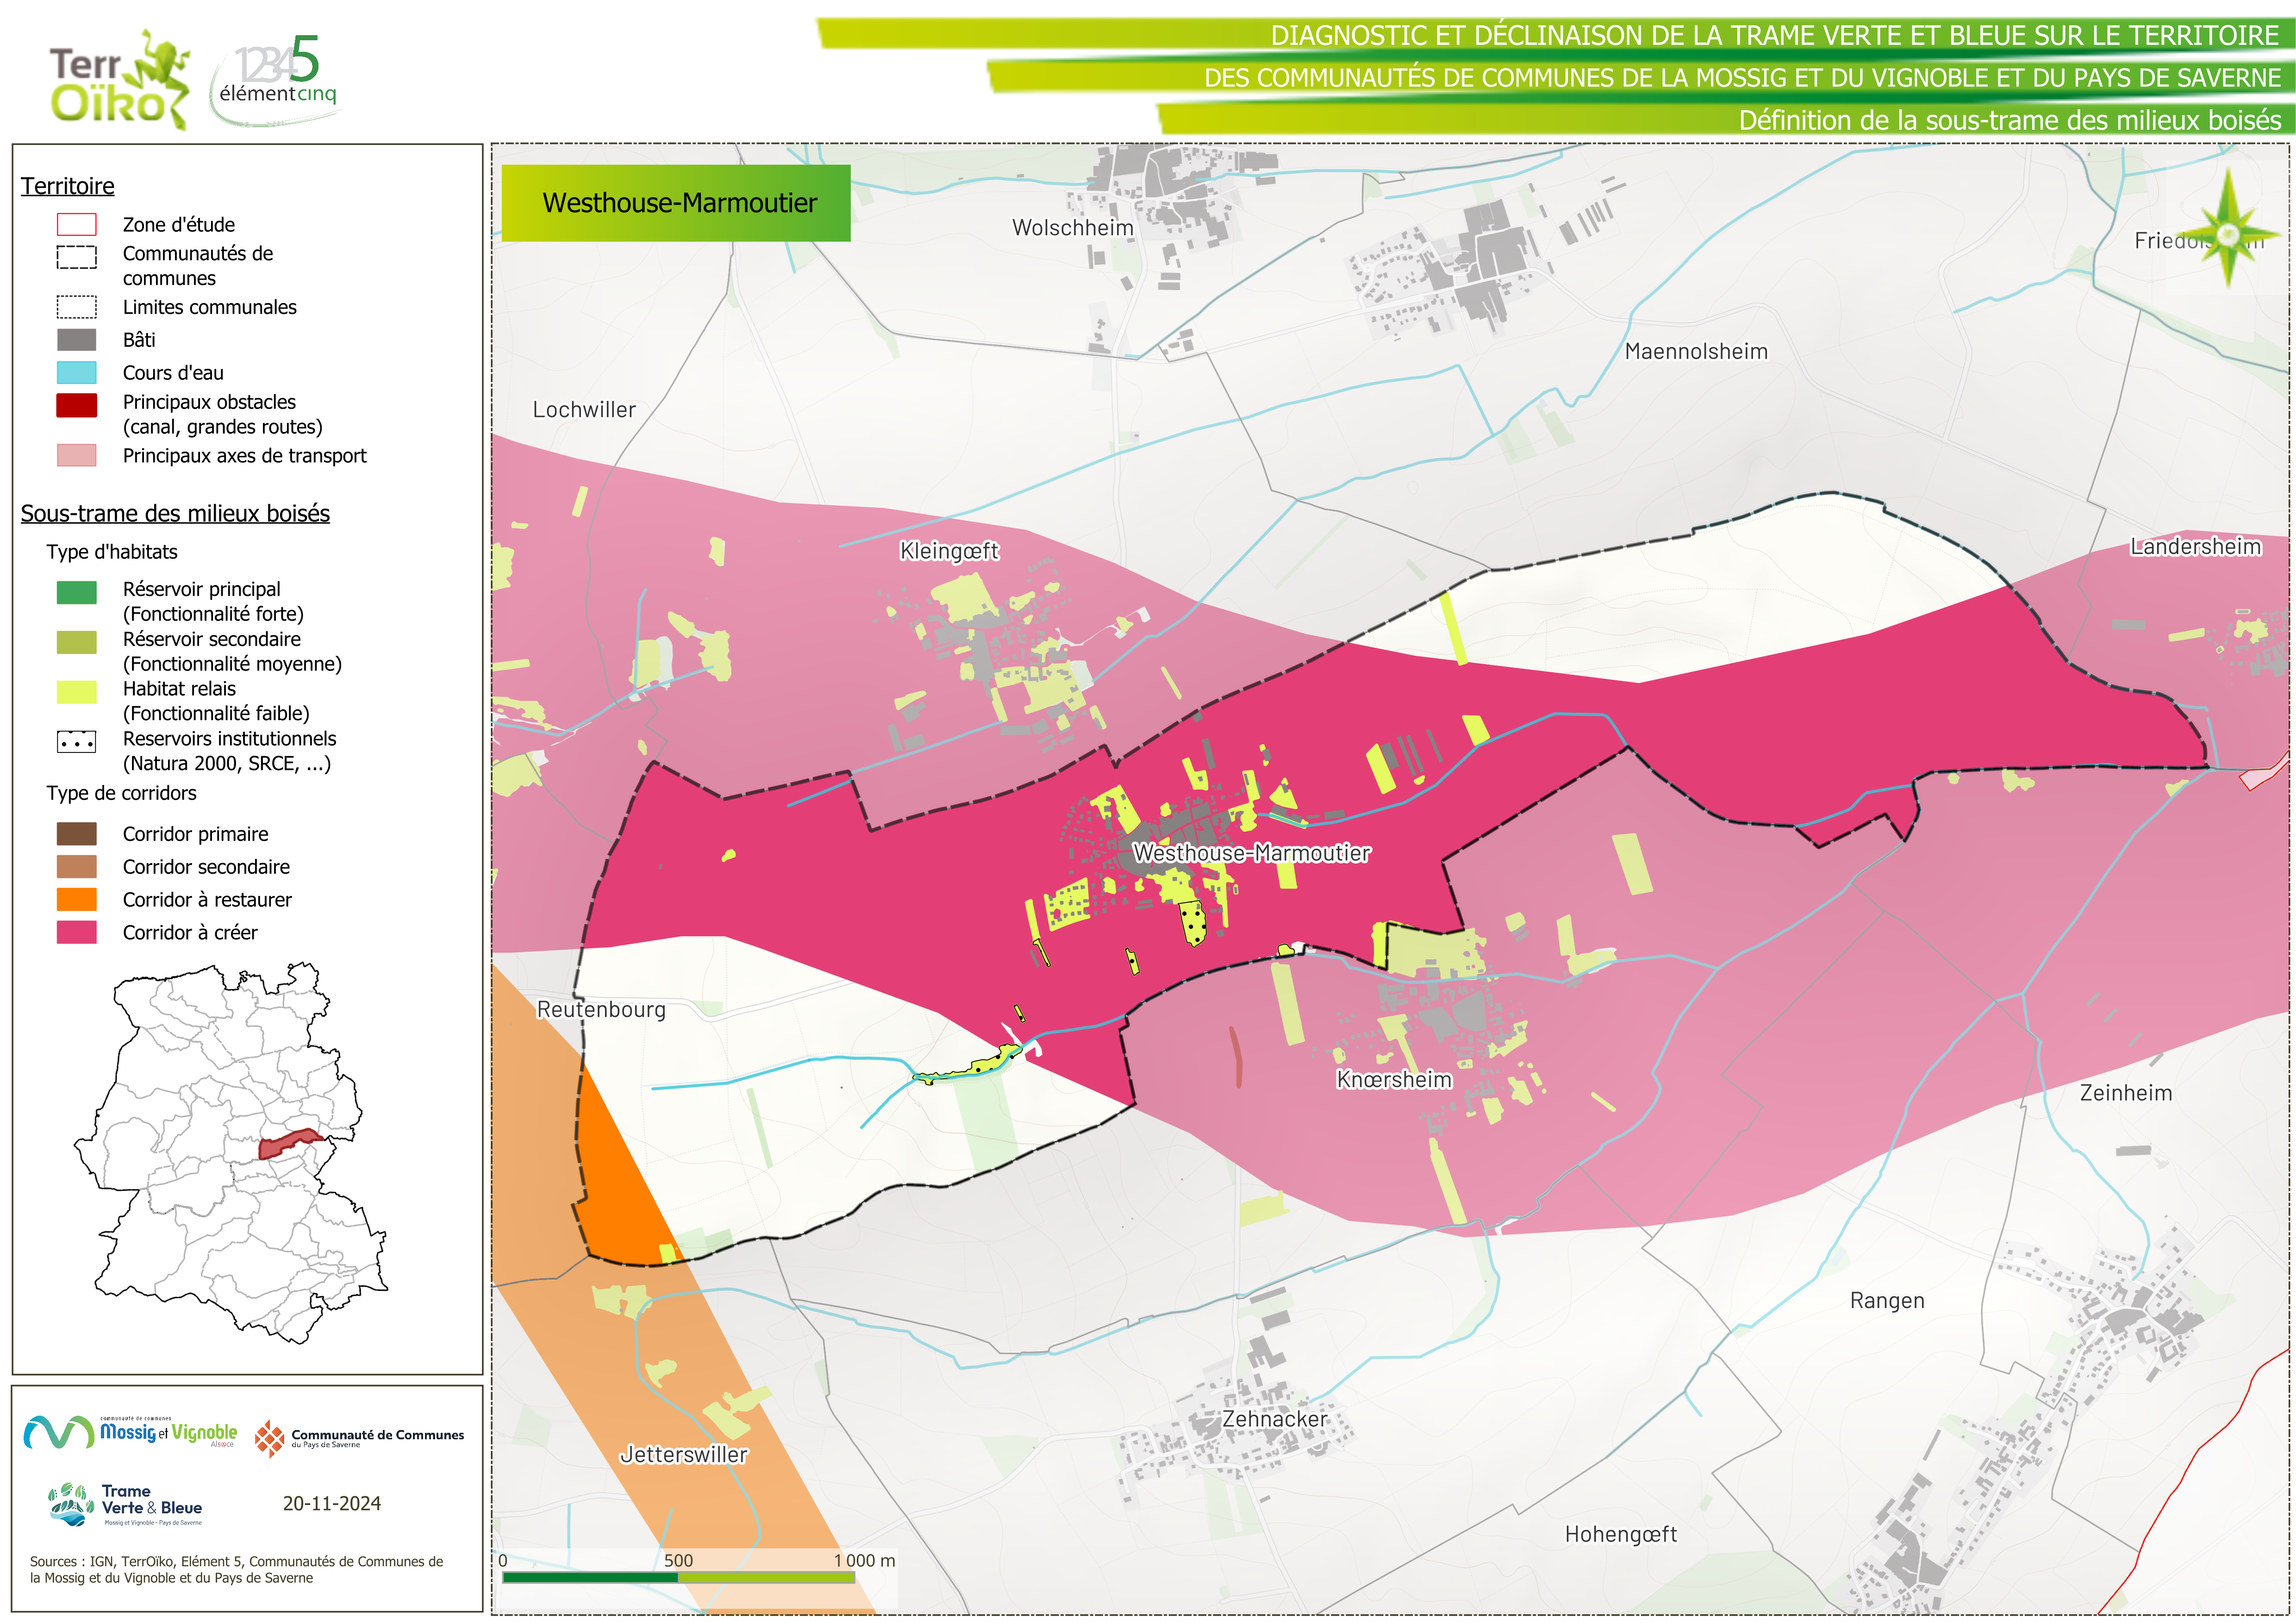Viewport: 2296px width, 1623px height.
Task: Click the Cours d'eau blue swatch
Action: point(77,373)
